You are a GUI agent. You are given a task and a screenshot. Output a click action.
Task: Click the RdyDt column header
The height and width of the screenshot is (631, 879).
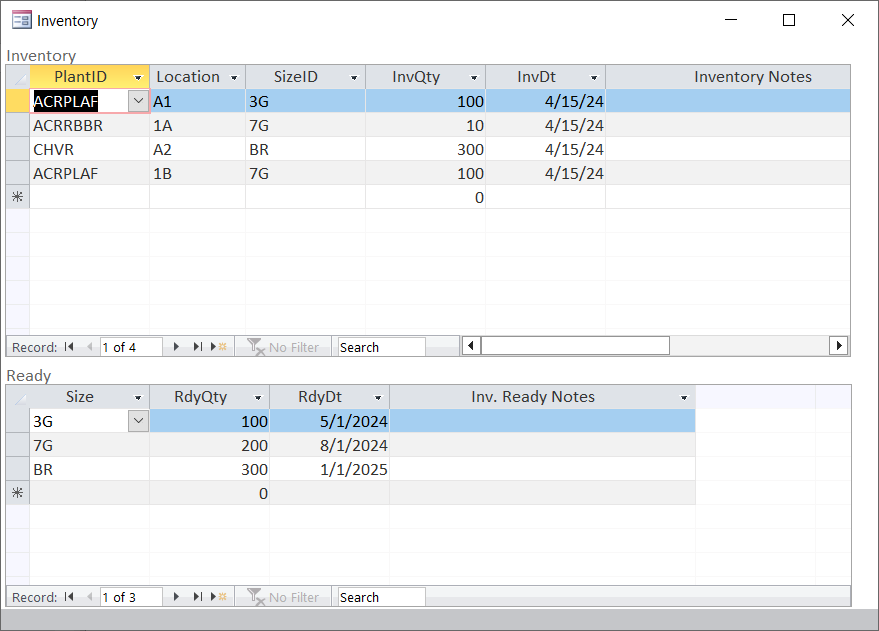point(320,397)
